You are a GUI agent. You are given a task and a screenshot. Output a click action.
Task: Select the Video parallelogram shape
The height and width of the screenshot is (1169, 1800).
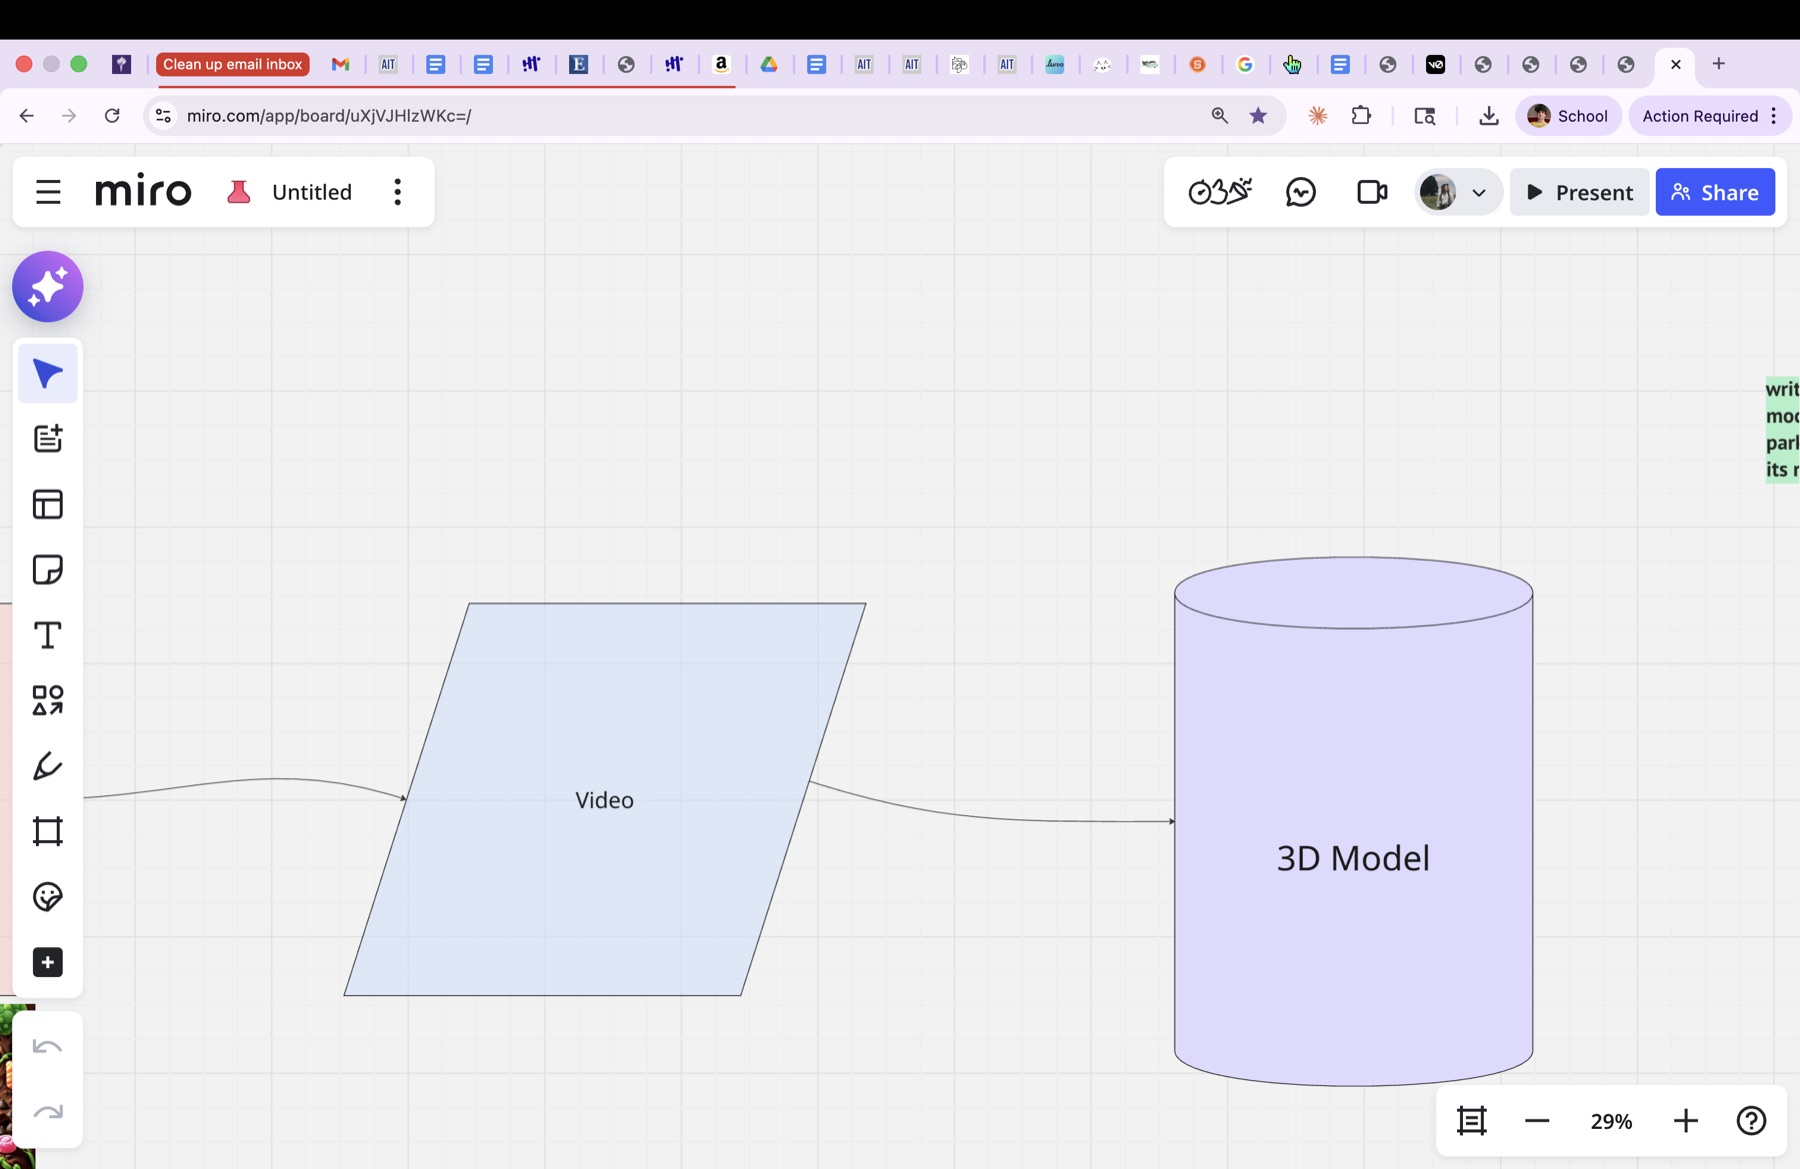pyautogui.click(x=604, y=799)
